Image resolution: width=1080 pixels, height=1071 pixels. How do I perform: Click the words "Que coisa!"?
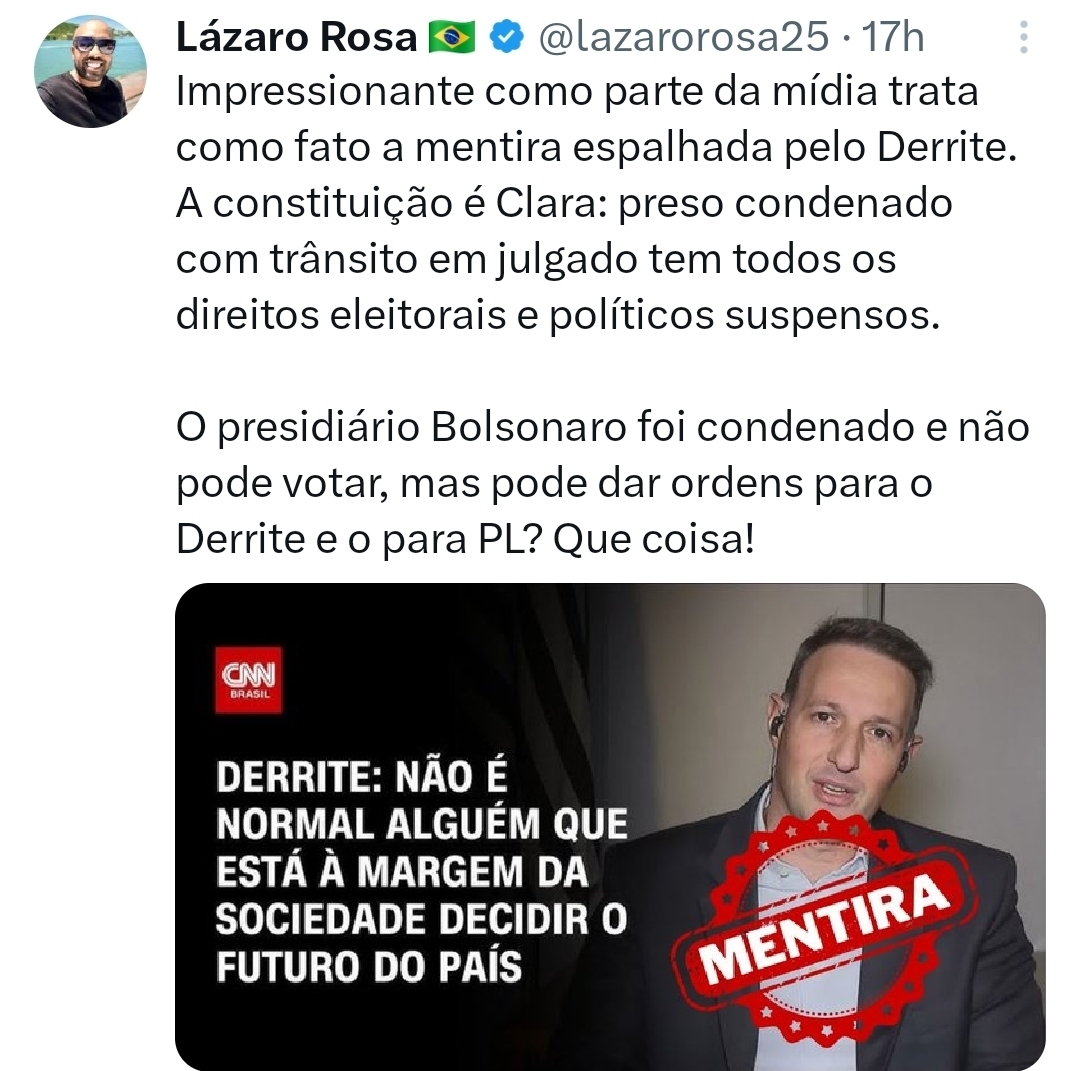tap(654, 540)
